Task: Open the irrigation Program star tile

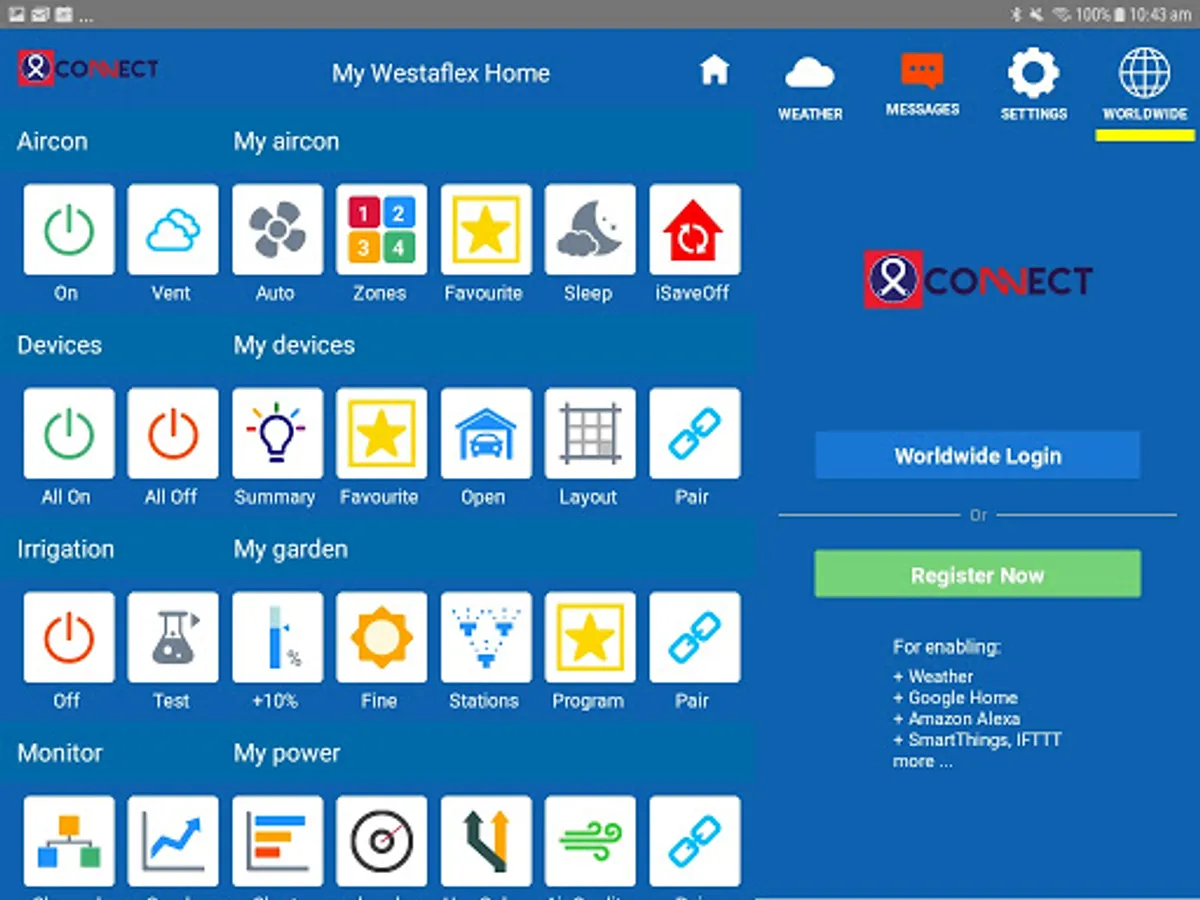Action: coord(590,637)
